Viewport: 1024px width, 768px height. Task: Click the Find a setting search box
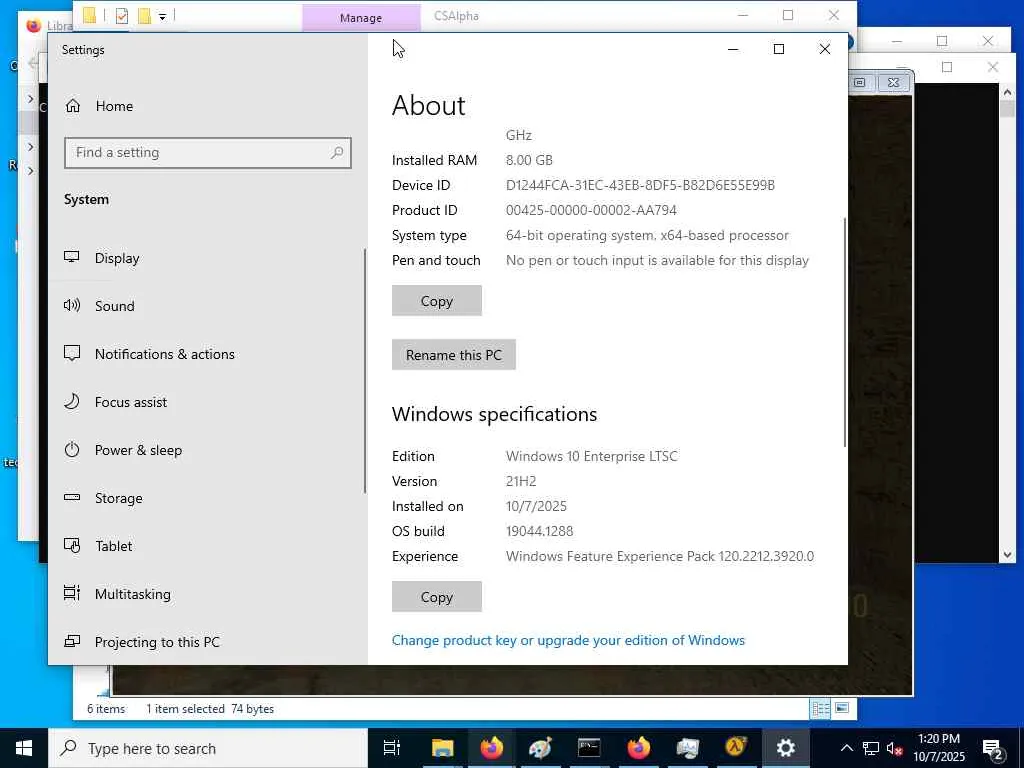coord(208,153)
